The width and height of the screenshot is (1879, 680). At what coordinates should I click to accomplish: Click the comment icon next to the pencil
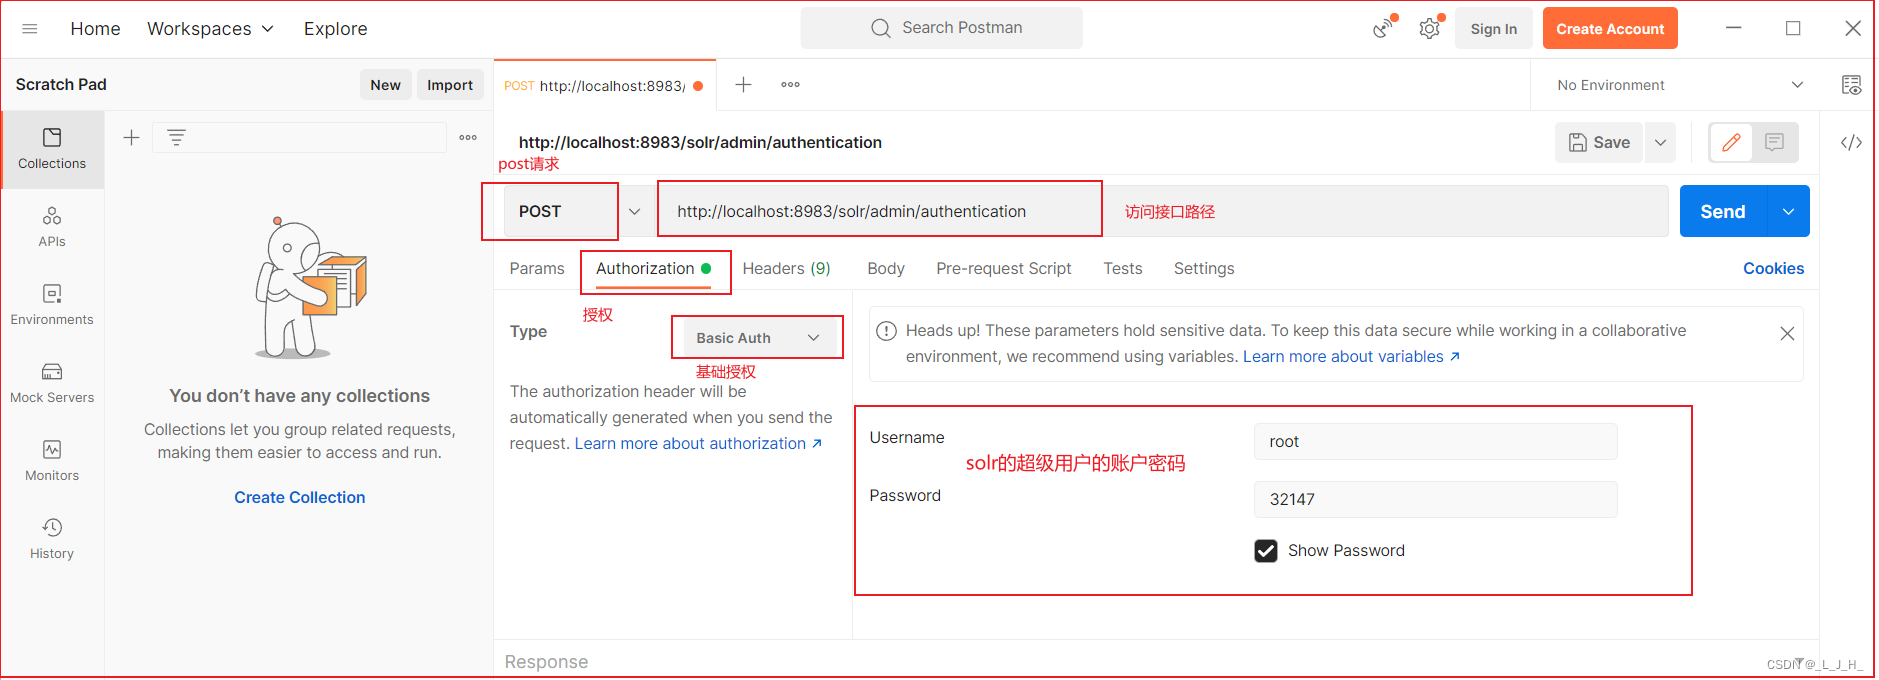(x=1774, y=142)
